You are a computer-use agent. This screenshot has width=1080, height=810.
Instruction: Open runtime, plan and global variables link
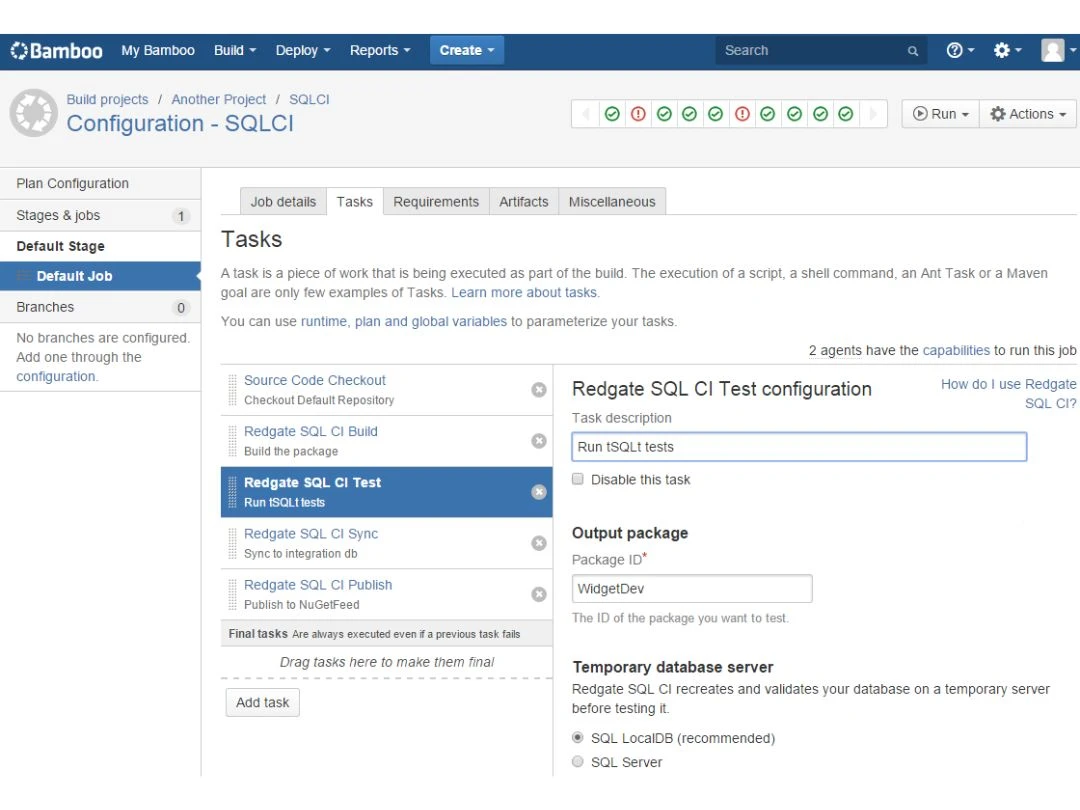click(x=404, y=322)
